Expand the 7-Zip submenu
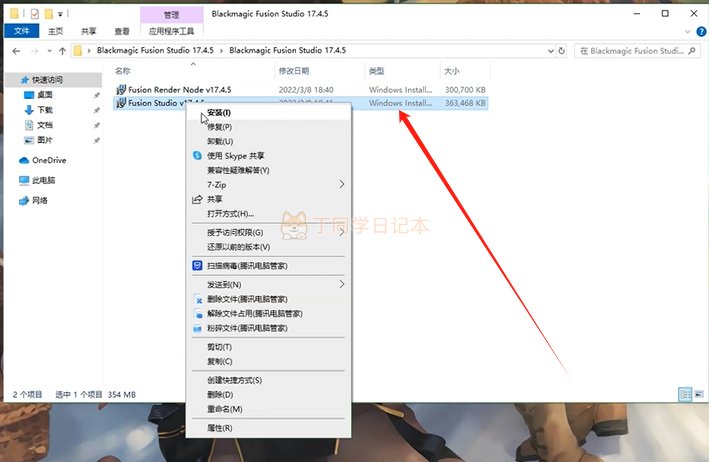 tap(269, 184)
